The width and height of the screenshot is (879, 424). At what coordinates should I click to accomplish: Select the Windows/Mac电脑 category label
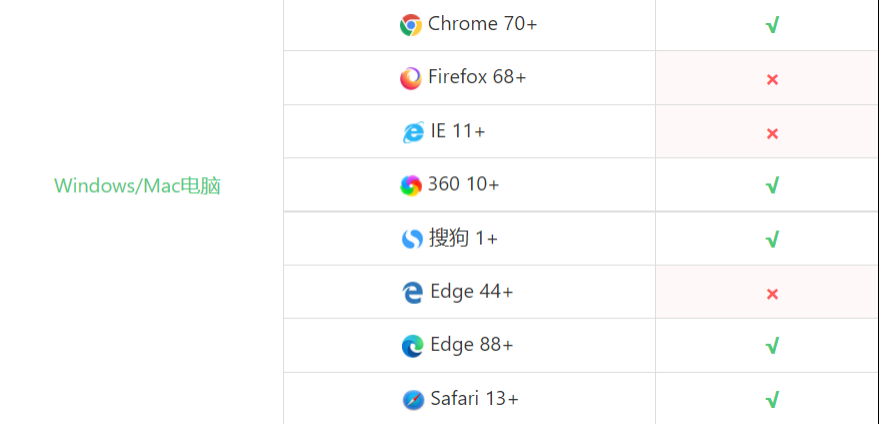click(x=137, y=186)
